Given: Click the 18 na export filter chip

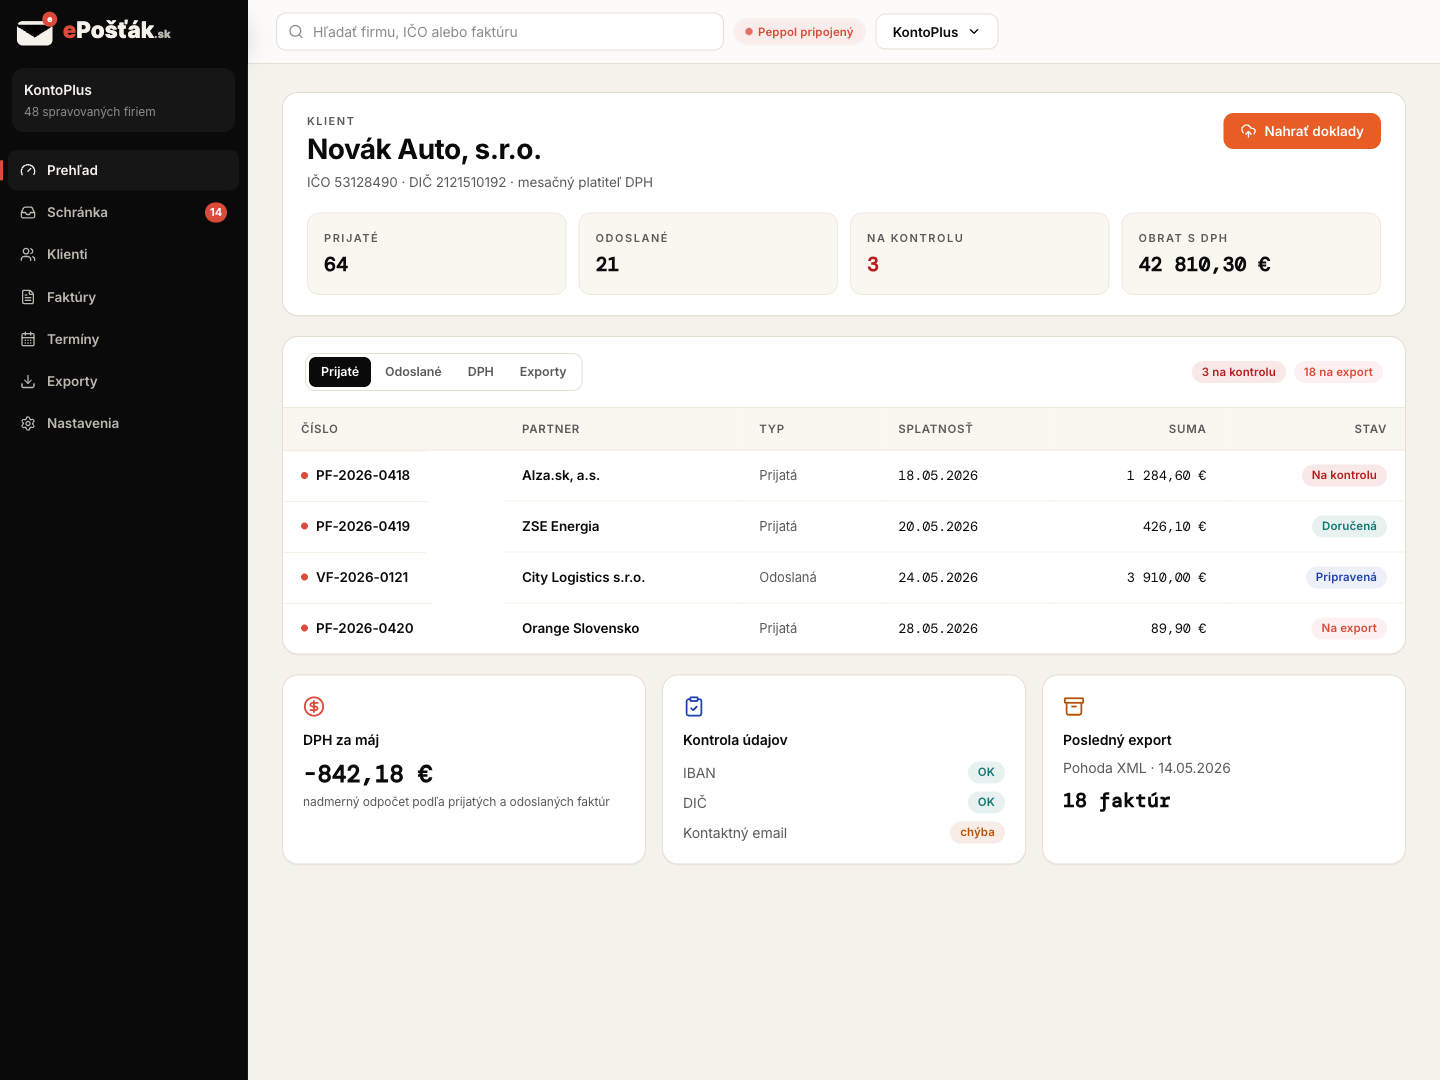Looking at the screenshot, I should click(1338, 372).
